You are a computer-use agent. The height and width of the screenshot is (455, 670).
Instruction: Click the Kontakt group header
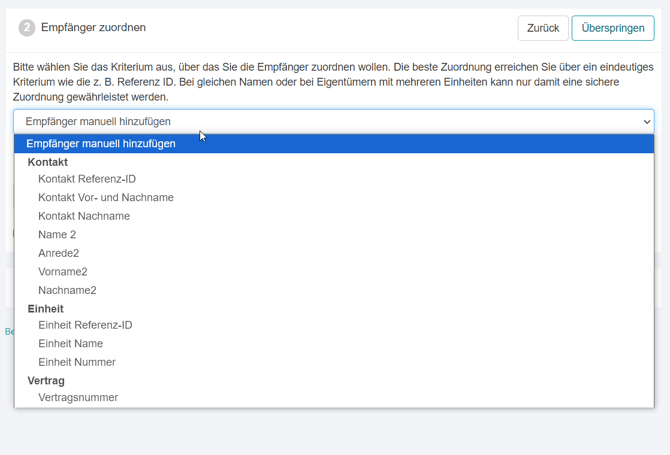(x=48, y=162)
